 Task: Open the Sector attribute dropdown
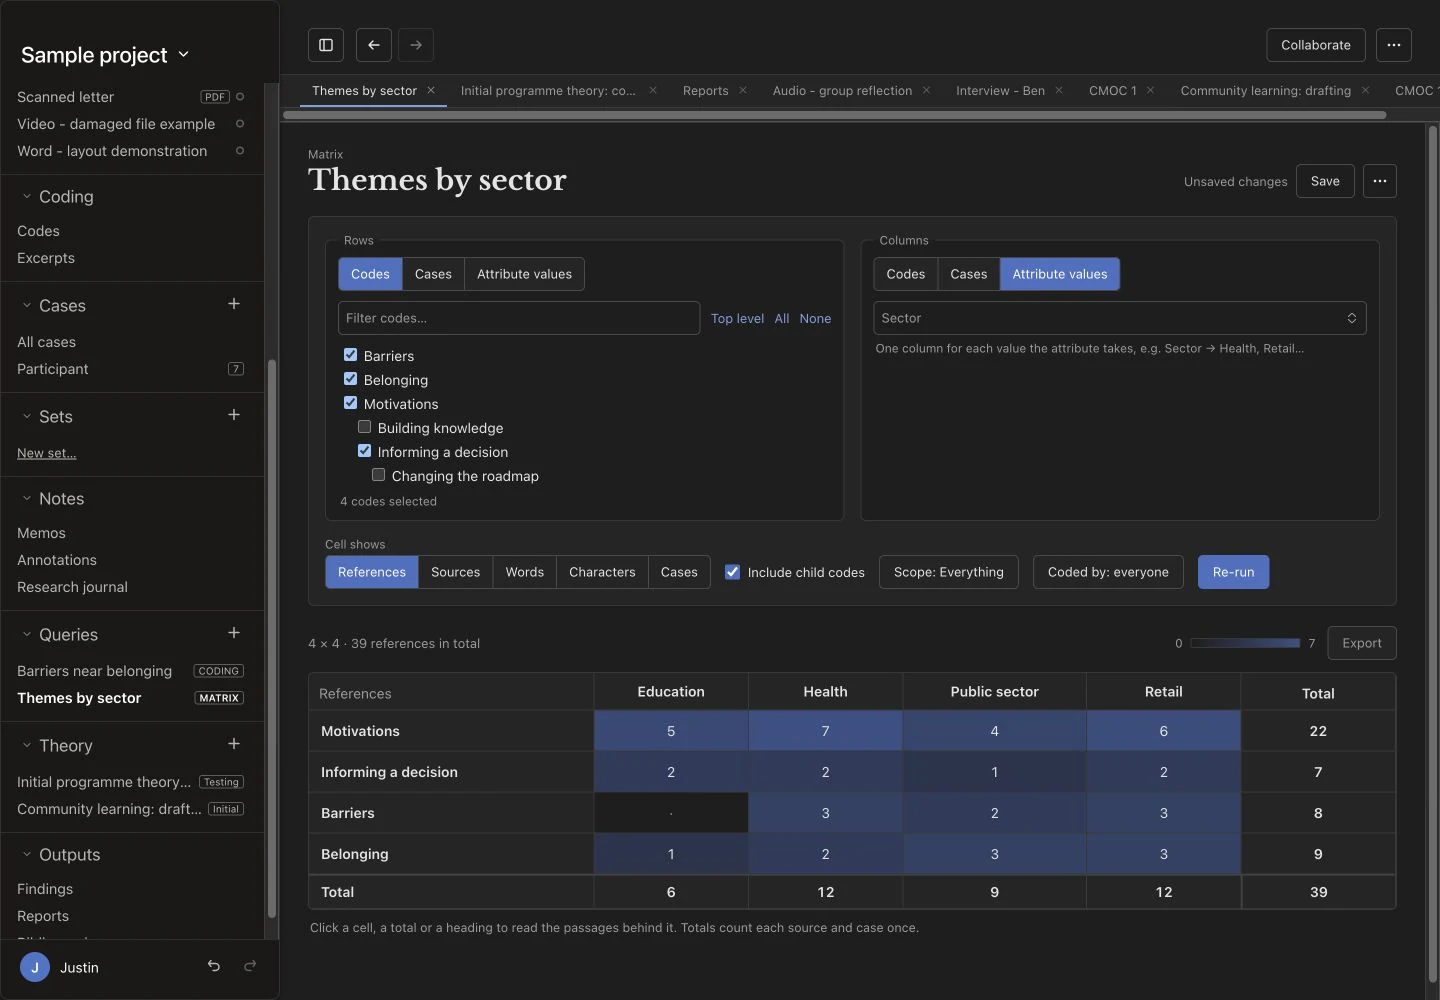pos(1120,318)
